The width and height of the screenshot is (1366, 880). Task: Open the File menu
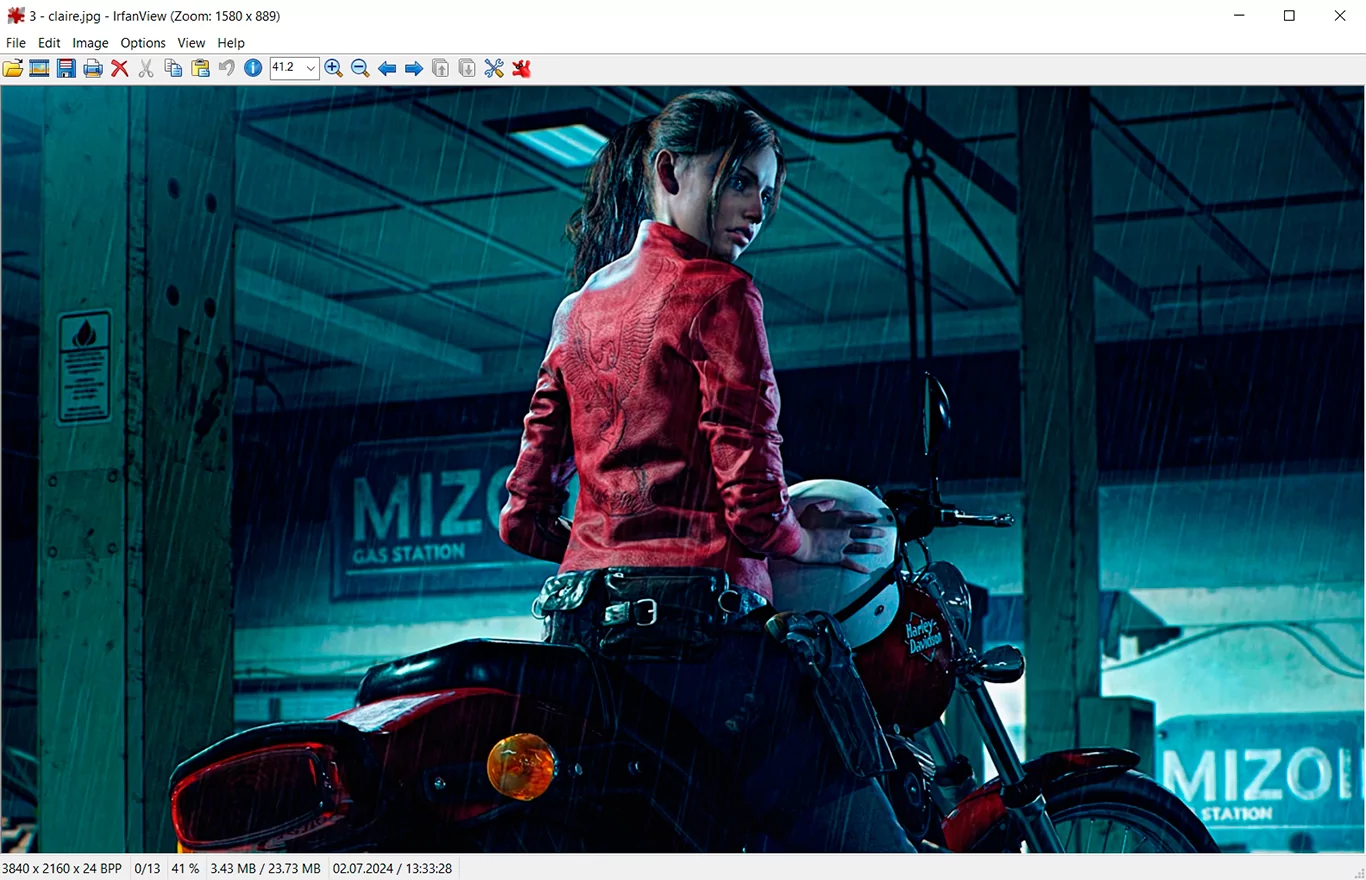(x=16, y=43)
